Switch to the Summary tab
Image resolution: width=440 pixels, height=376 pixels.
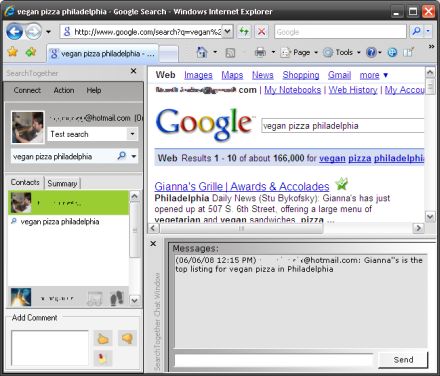click(62, 183)
